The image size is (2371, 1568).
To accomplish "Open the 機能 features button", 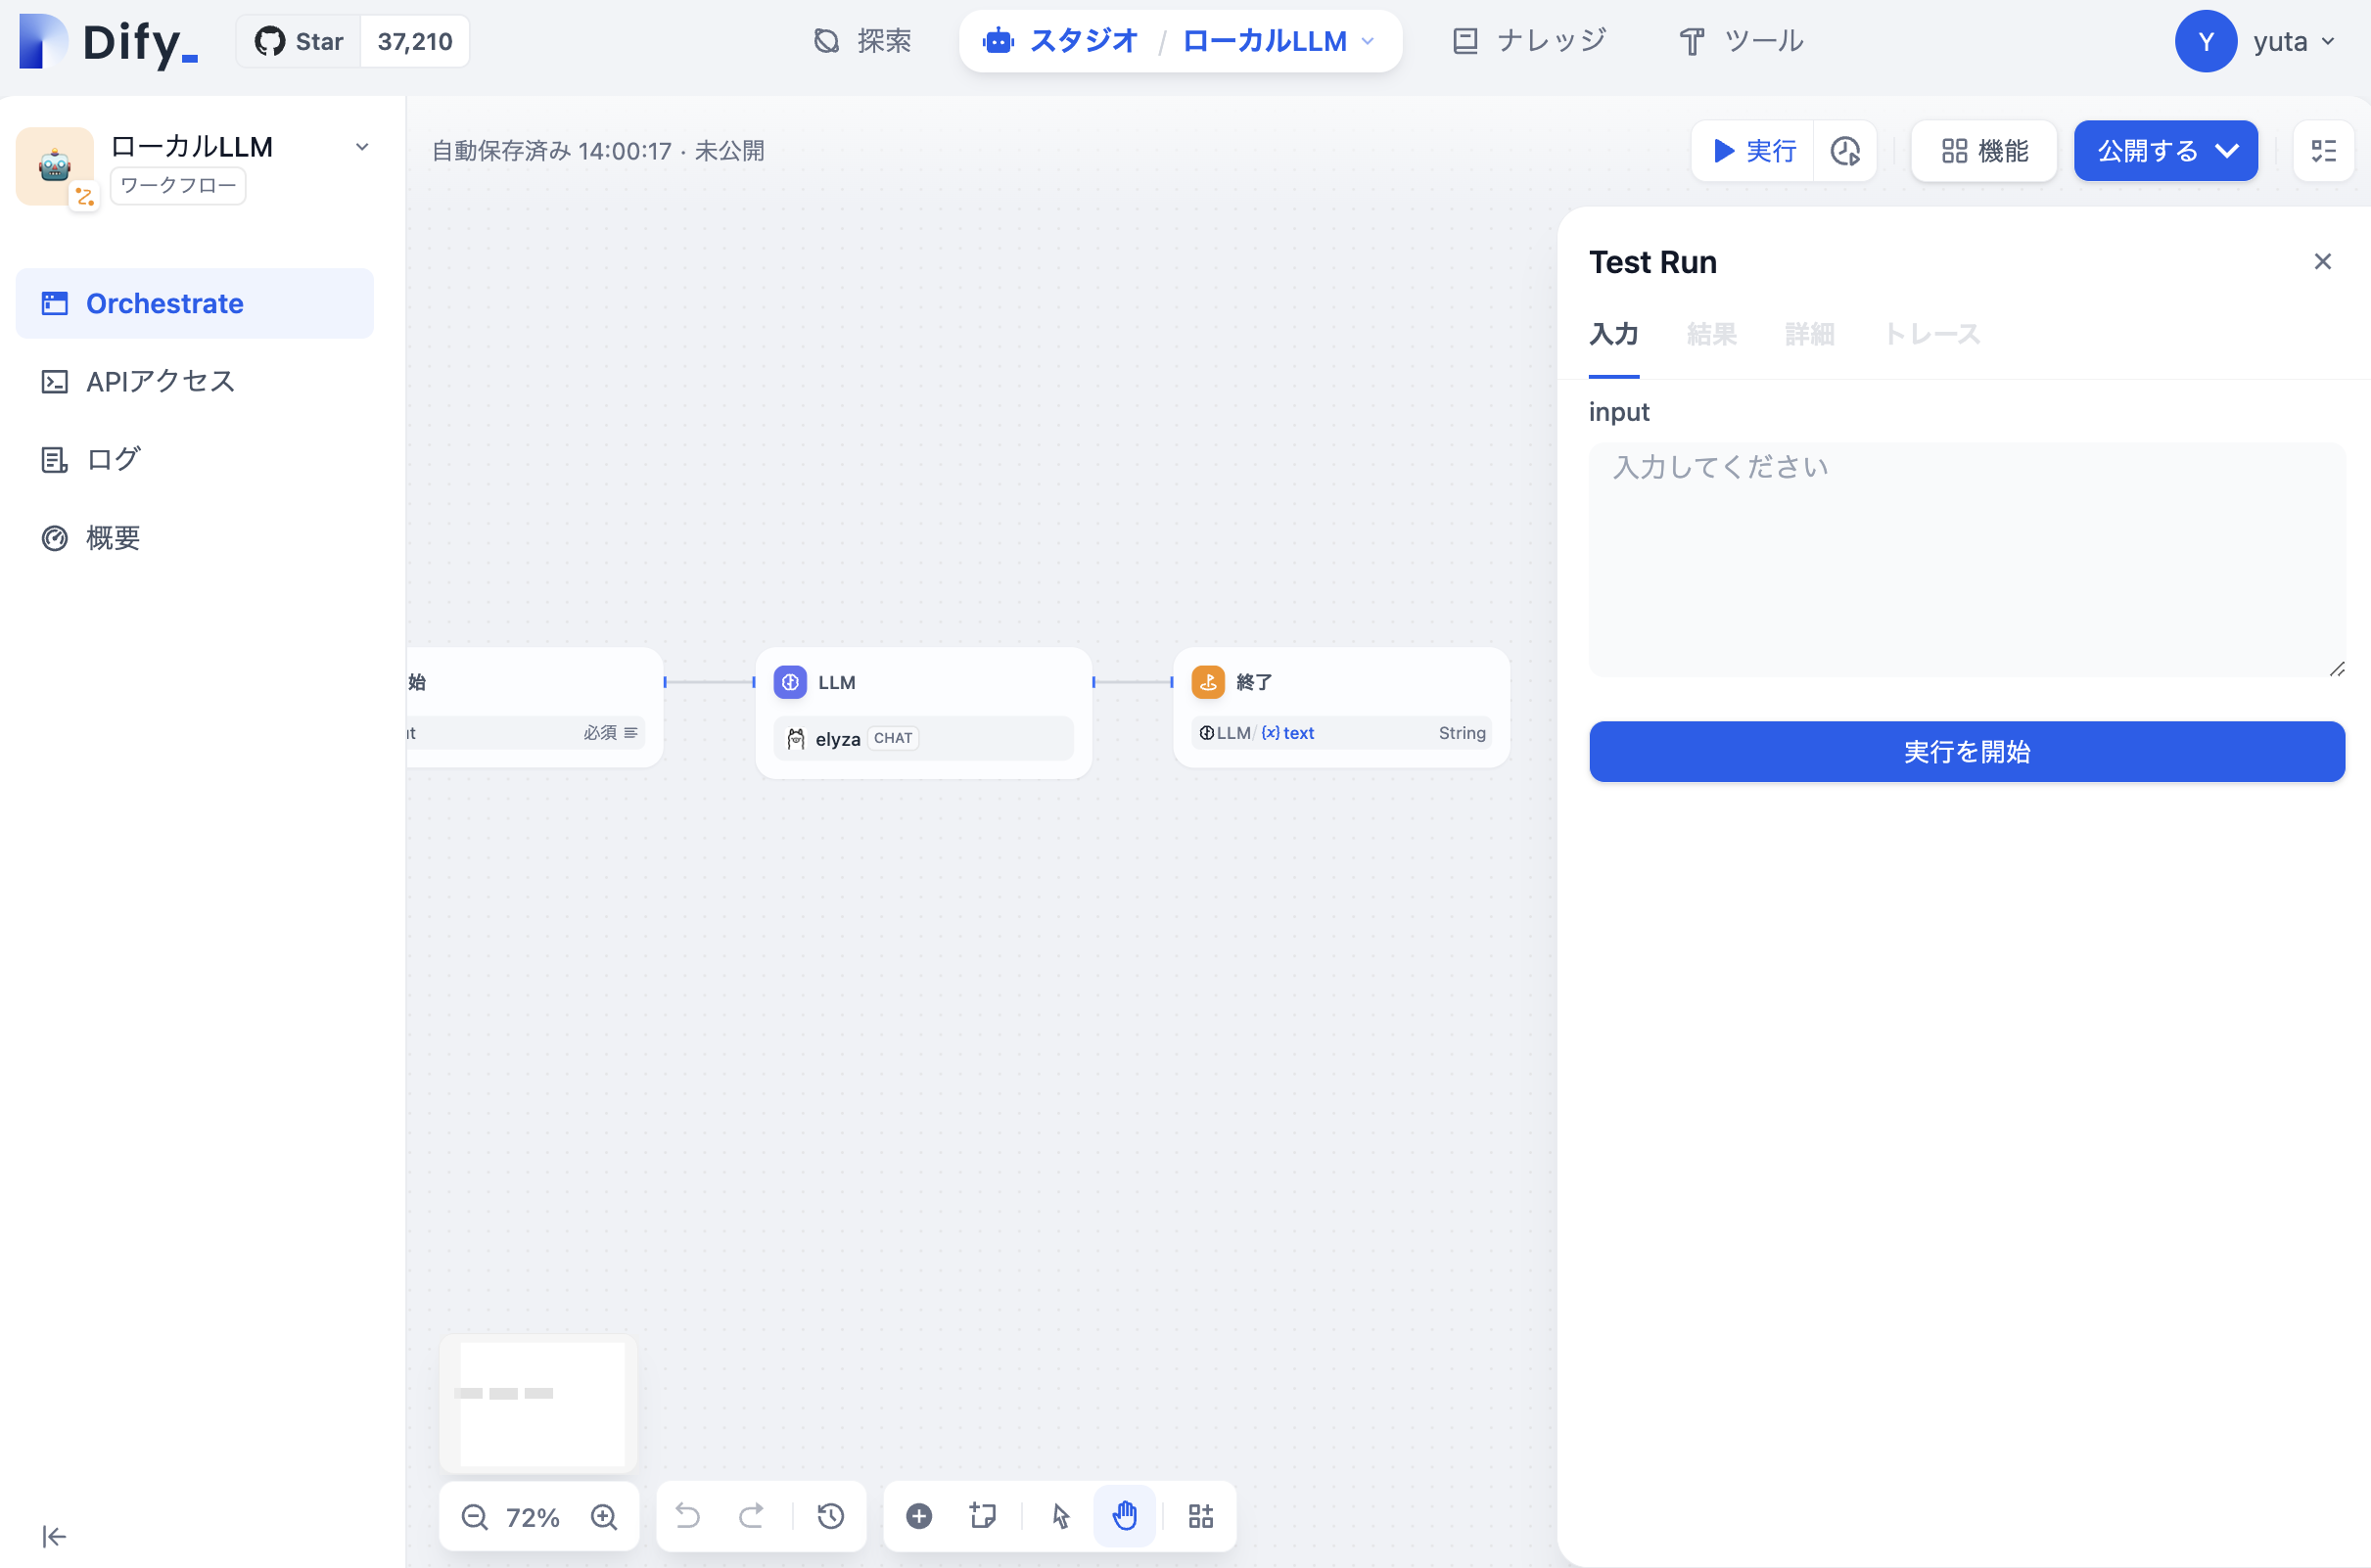I will pyautogui.click(x=1984, y=151).
